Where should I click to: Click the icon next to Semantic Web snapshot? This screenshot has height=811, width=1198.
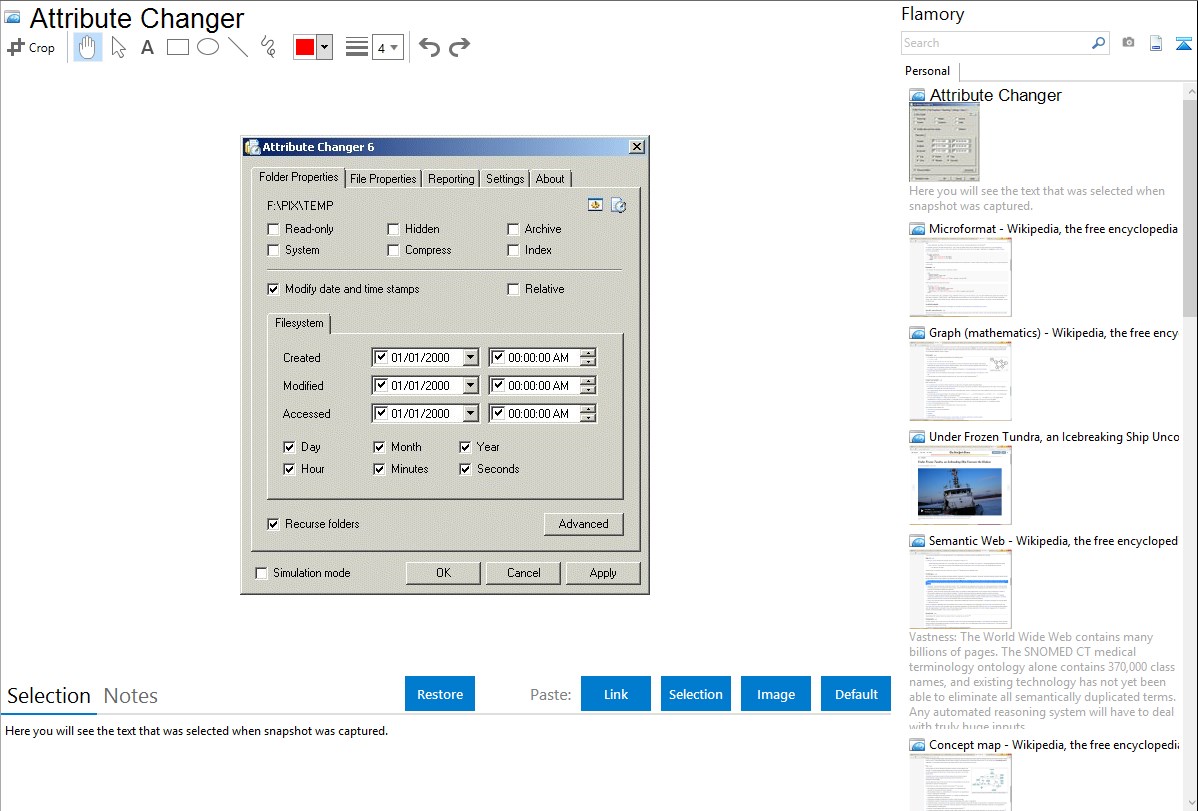click(917, 540)
